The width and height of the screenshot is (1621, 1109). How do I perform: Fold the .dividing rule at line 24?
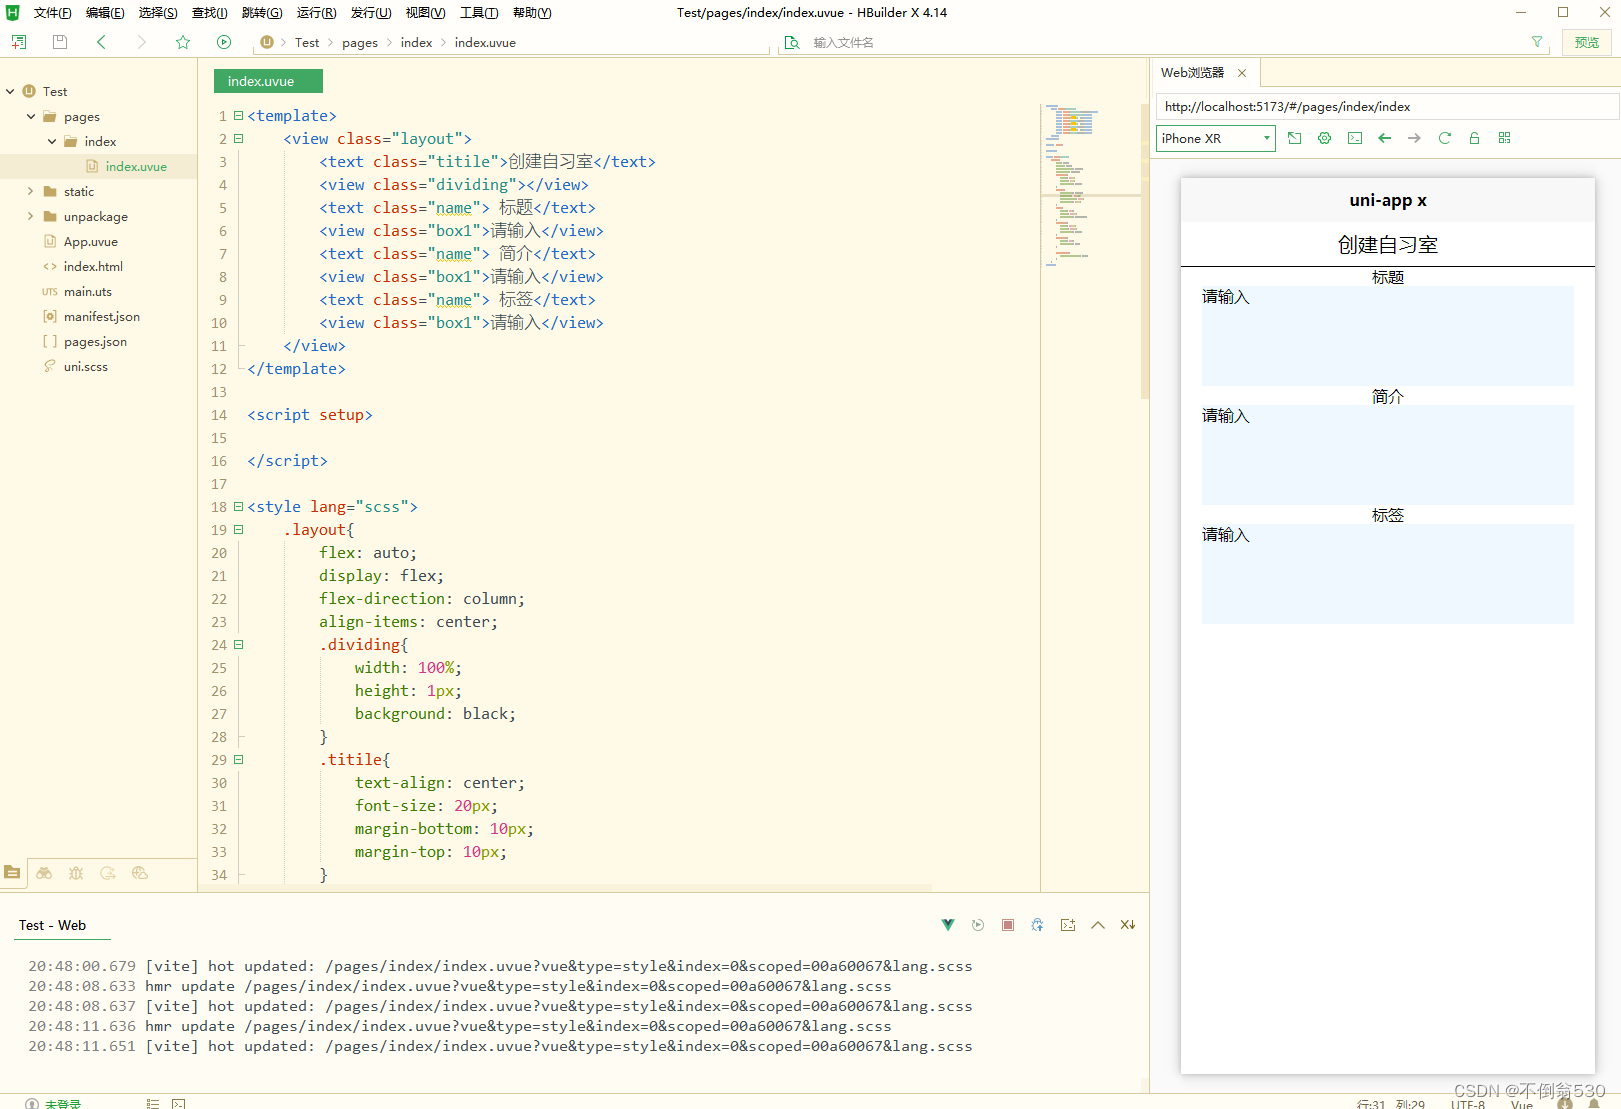[x=239, y=645]
